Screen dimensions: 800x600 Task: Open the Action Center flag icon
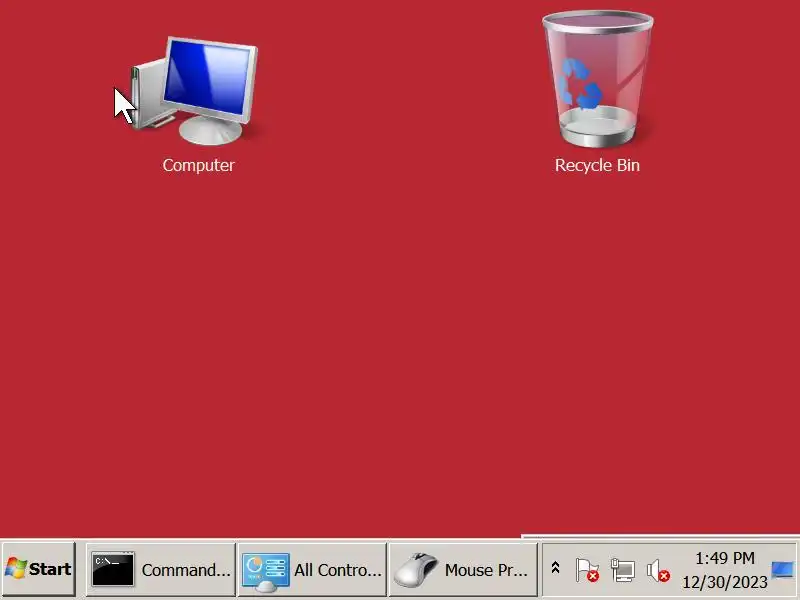tap(587, 569)
